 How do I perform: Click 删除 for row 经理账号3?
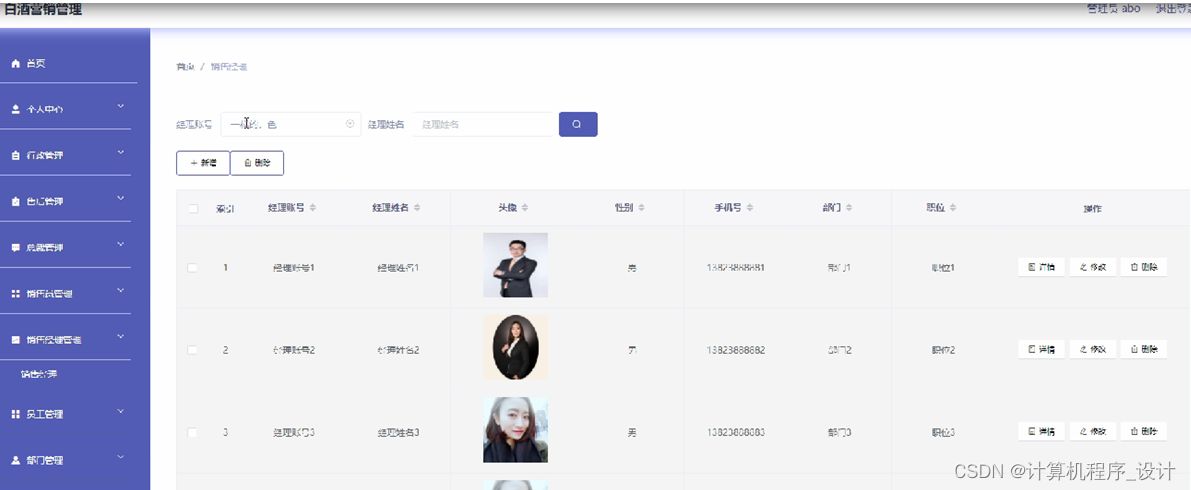pyautogui.click(x=1144, y=432)
